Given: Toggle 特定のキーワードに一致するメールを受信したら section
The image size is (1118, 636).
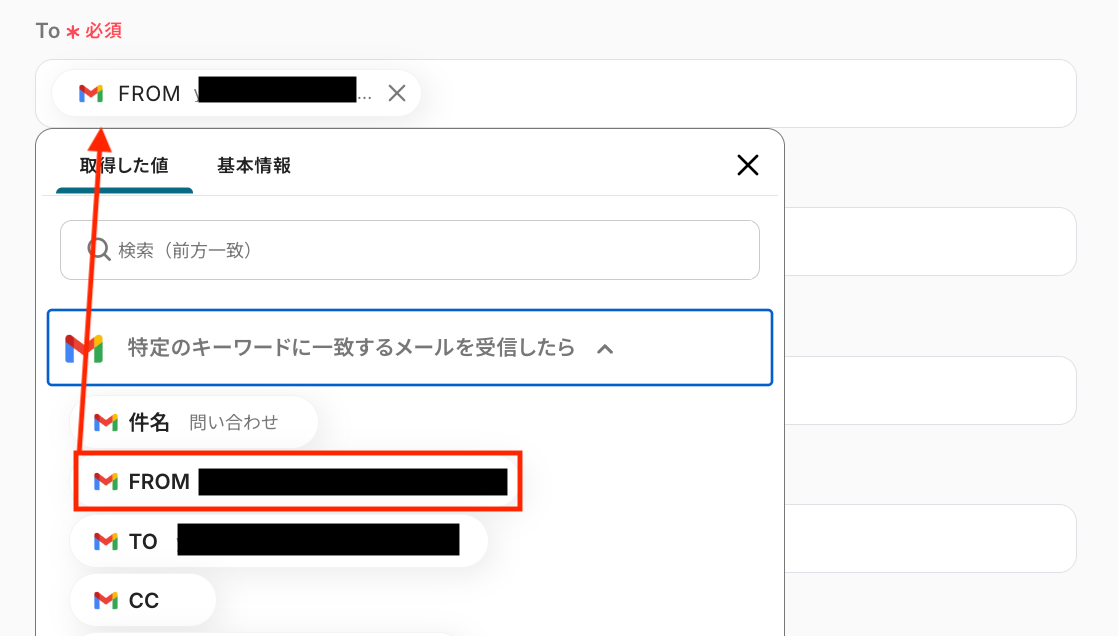Looking at the screenshot, I should 351,348.
